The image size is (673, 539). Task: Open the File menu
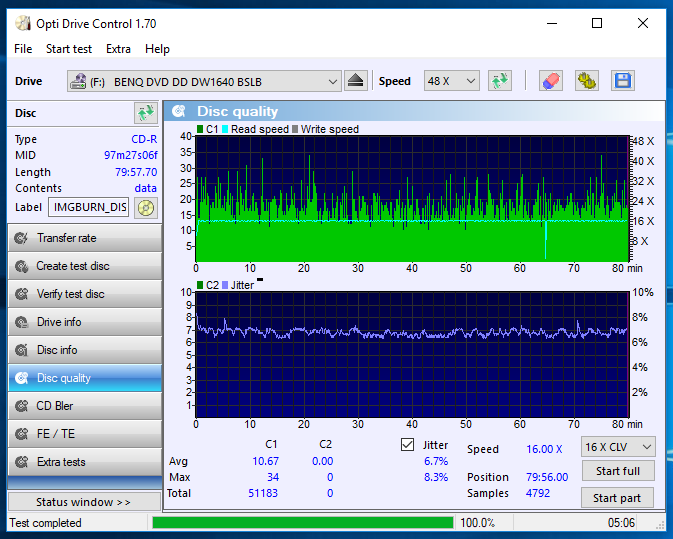(x=23, y=49)
